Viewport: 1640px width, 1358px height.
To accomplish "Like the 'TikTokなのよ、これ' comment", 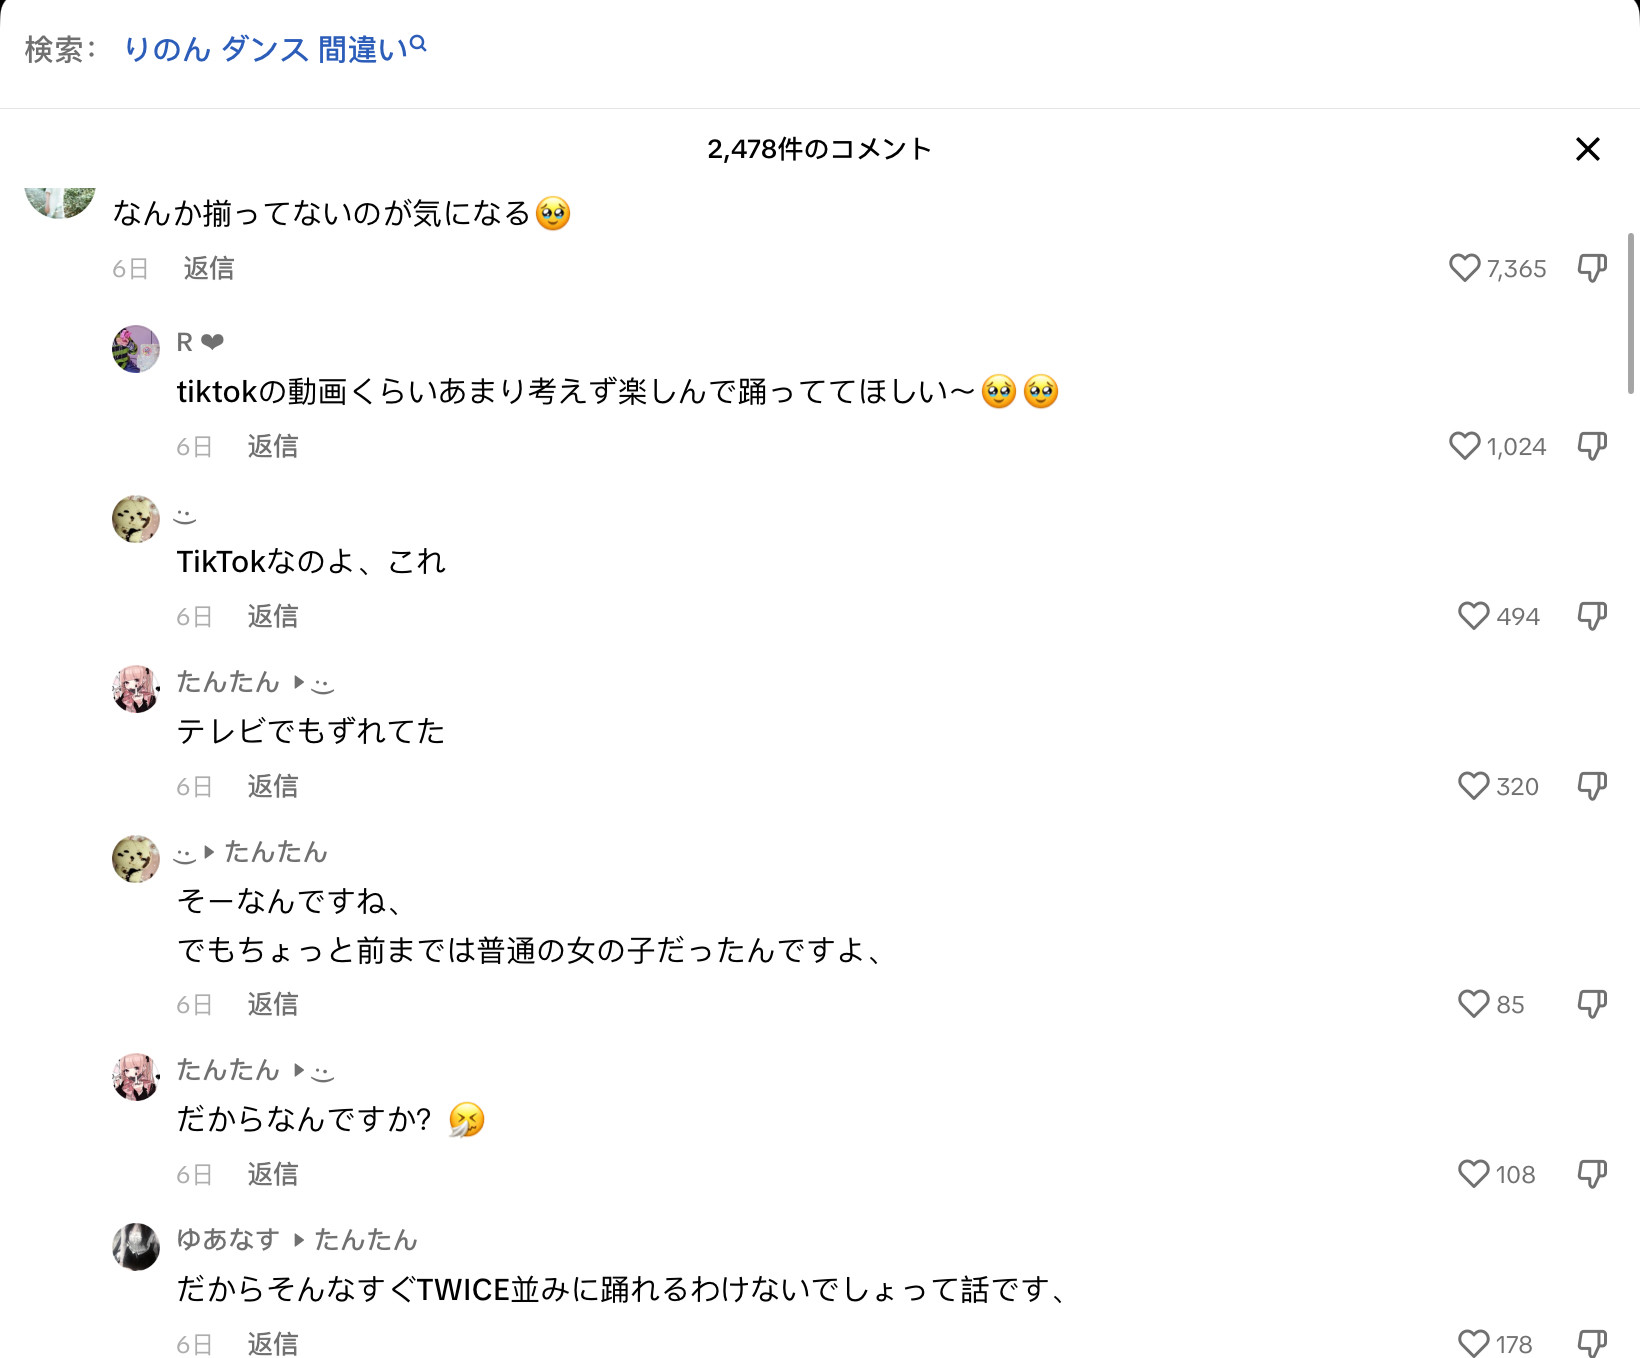I will point(1473,616).
